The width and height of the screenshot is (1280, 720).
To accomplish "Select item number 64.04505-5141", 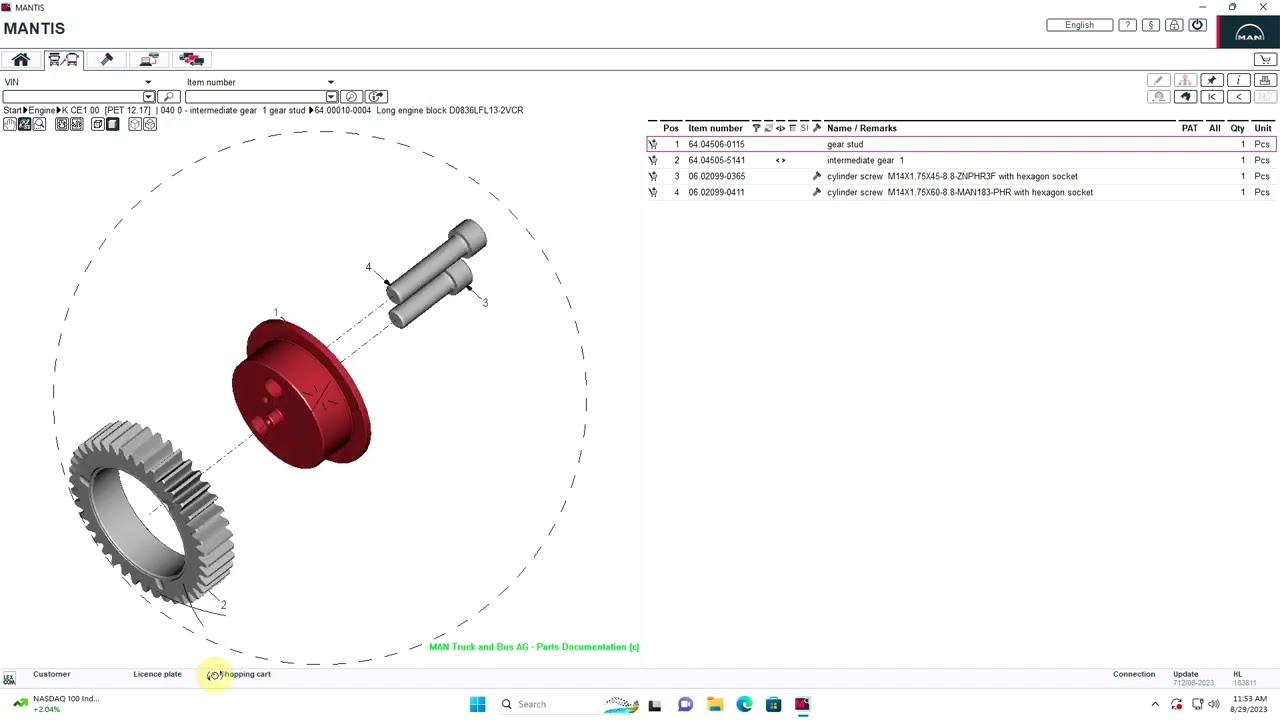I will pos(716,160).
